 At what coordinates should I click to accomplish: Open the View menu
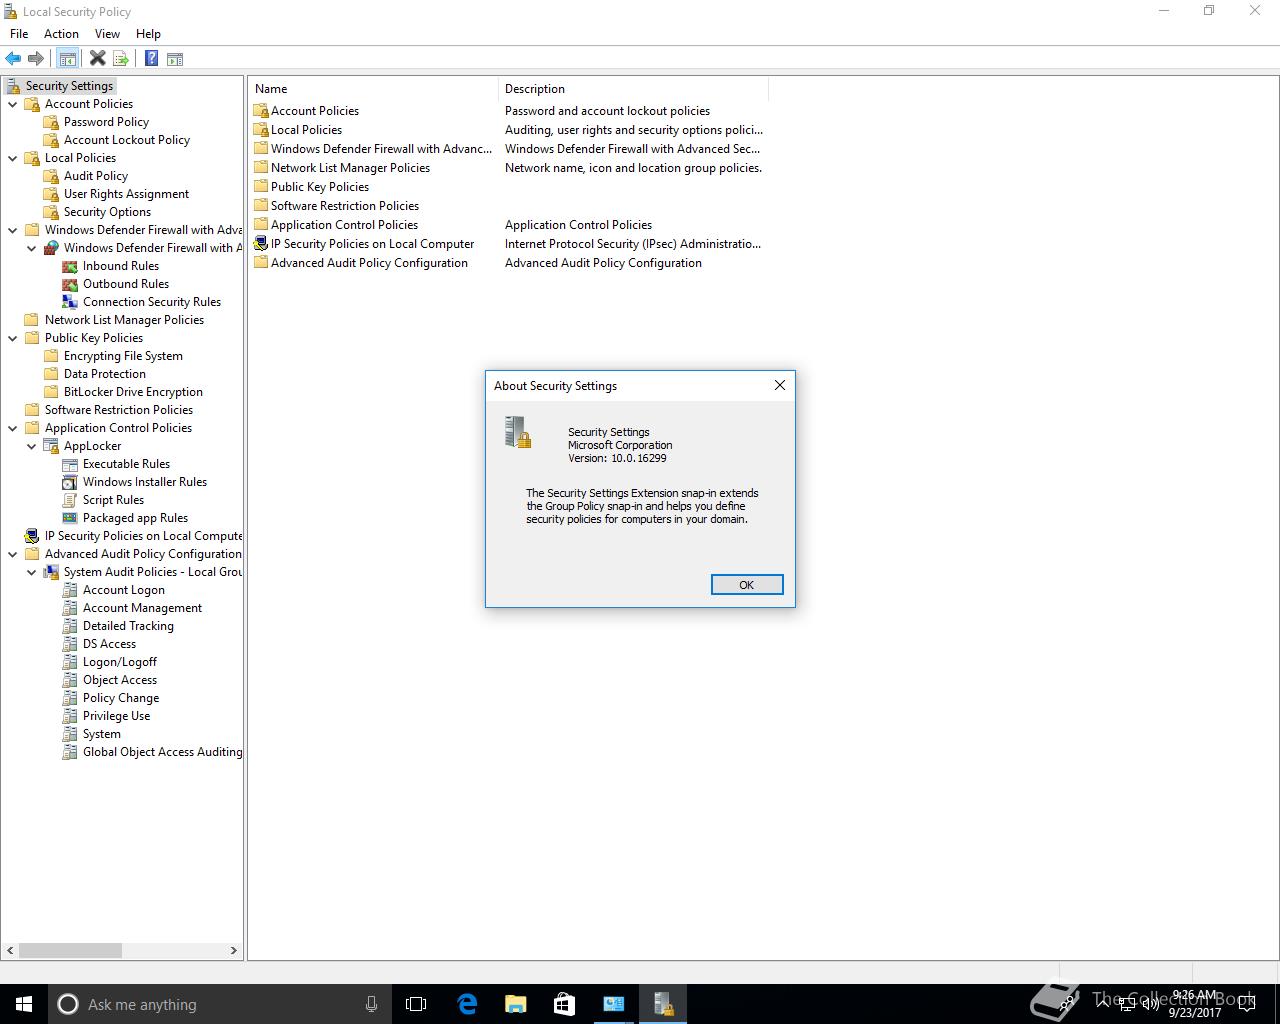(x=107, y=34)
